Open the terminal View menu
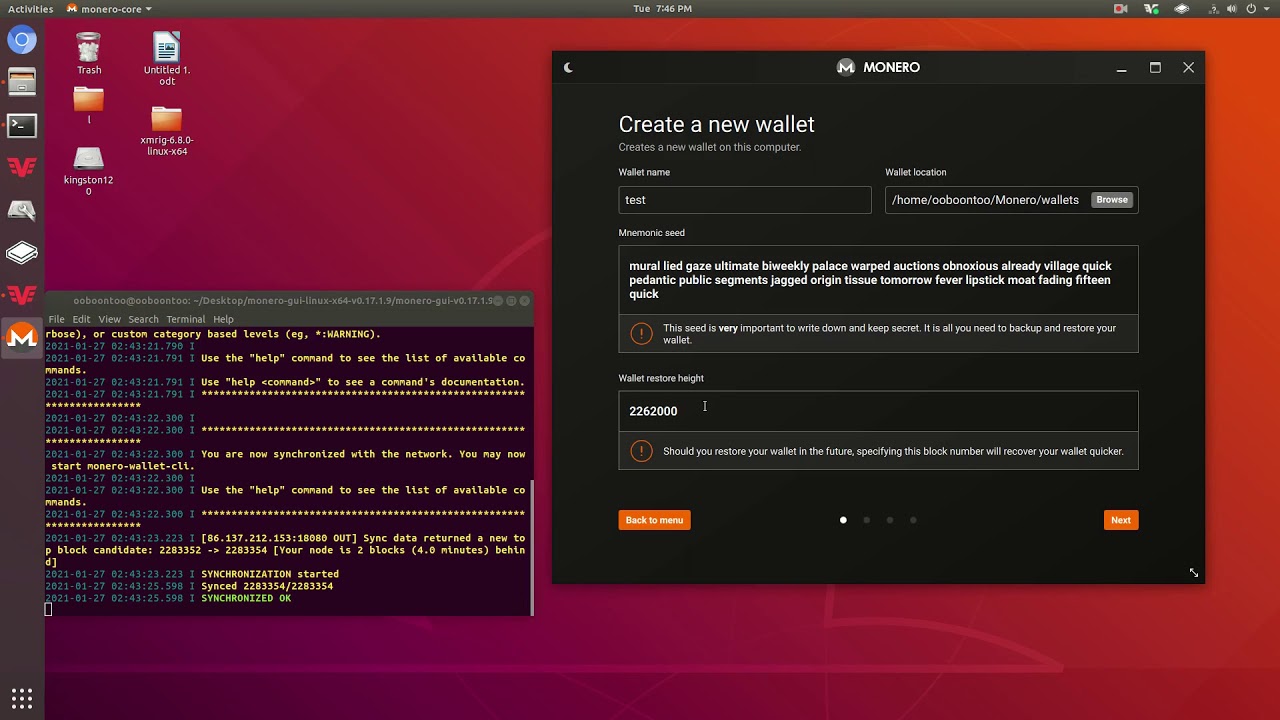Screen dimensions: 1280x720 point(109,319)
